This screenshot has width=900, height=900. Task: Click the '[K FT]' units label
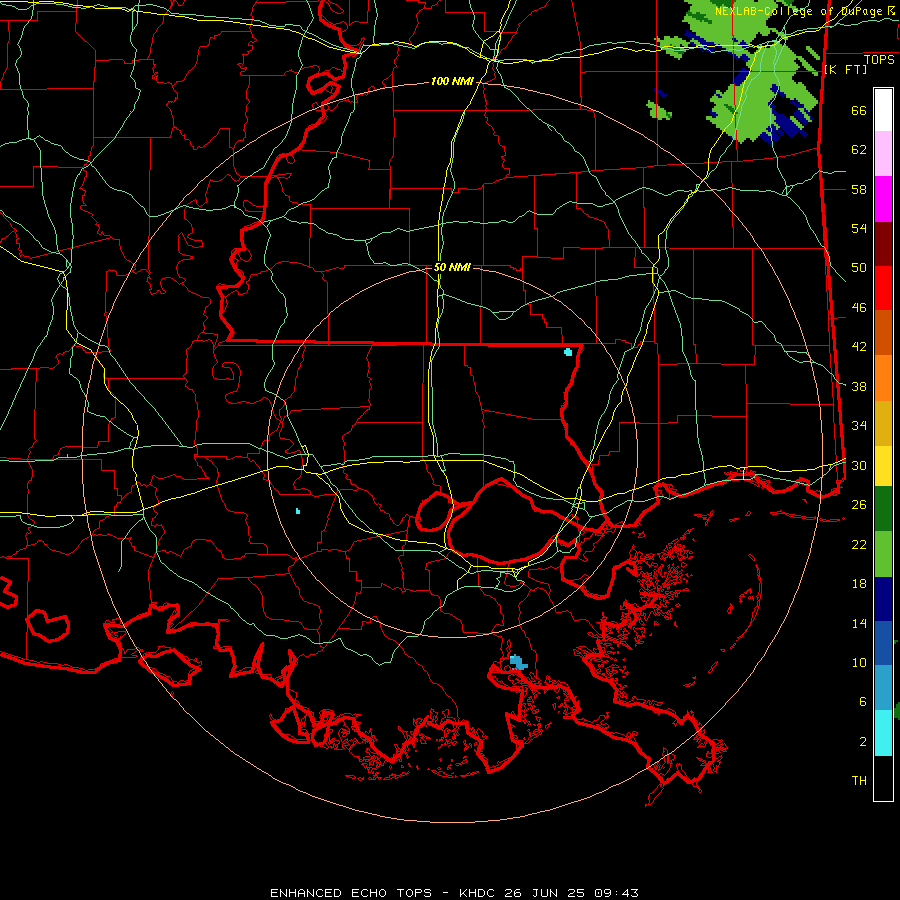click(845, 69)
